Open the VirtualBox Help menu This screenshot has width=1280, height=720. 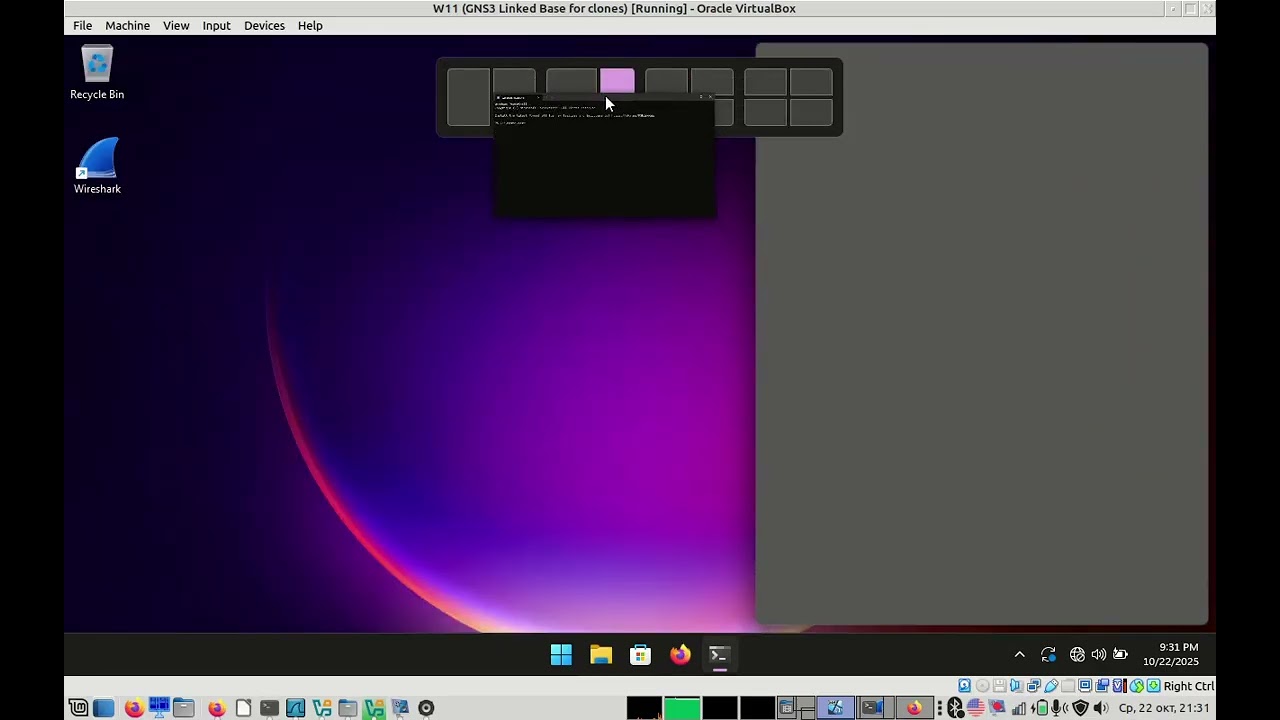(310, 25)
